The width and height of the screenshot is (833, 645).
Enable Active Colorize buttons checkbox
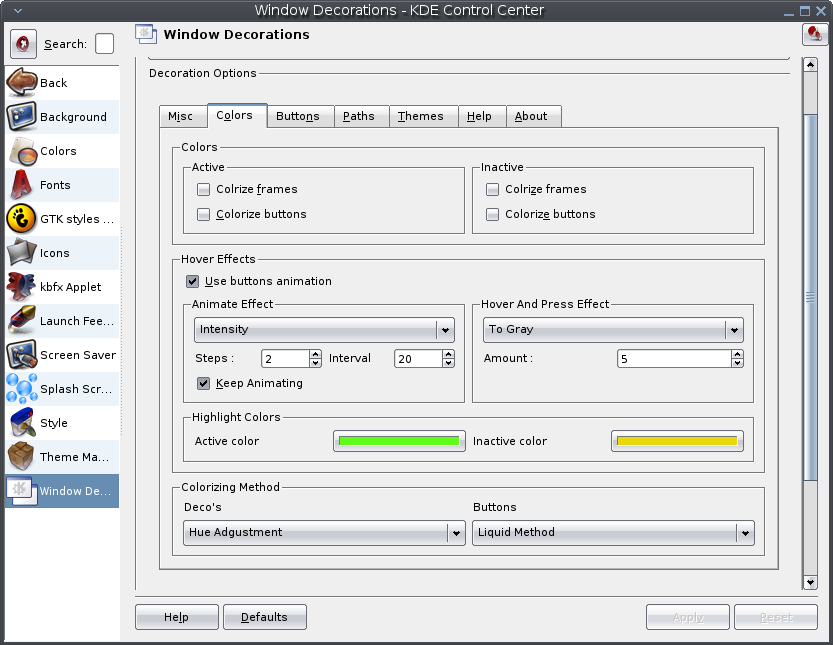(x=203, y=214)
